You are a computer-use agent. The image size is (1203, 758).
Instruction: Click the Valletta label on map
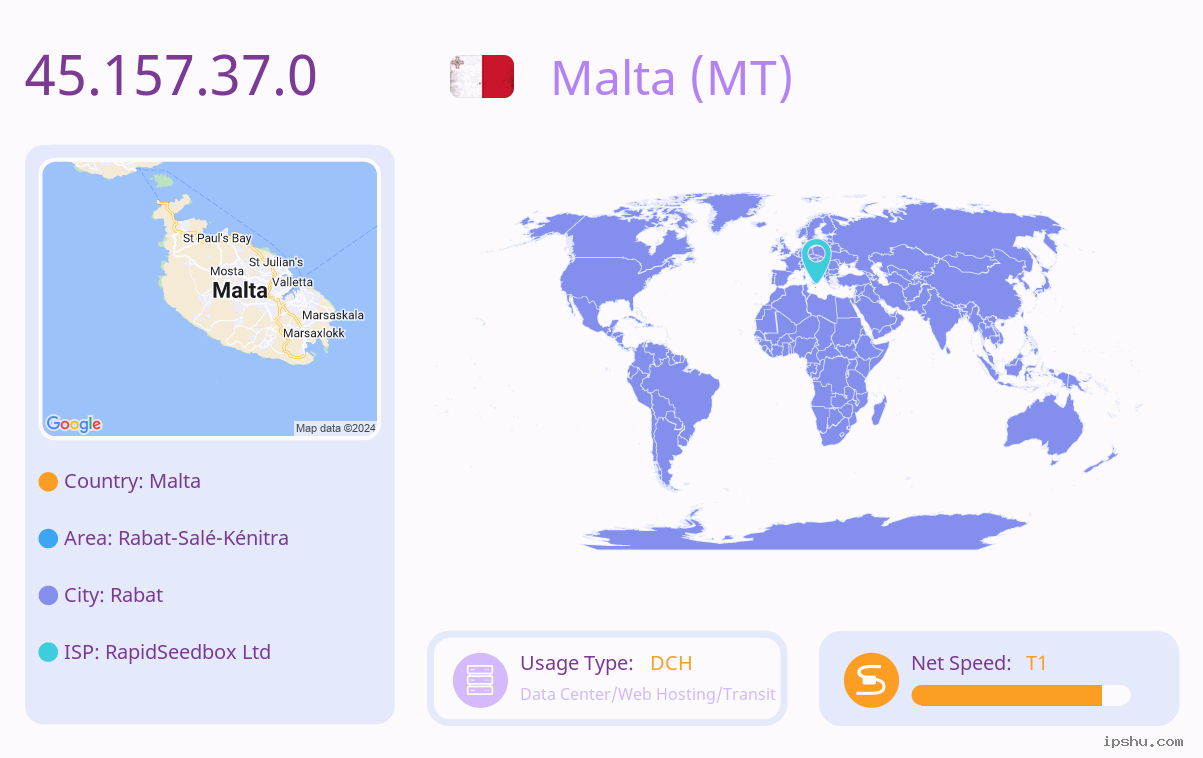tap(292, 282)
